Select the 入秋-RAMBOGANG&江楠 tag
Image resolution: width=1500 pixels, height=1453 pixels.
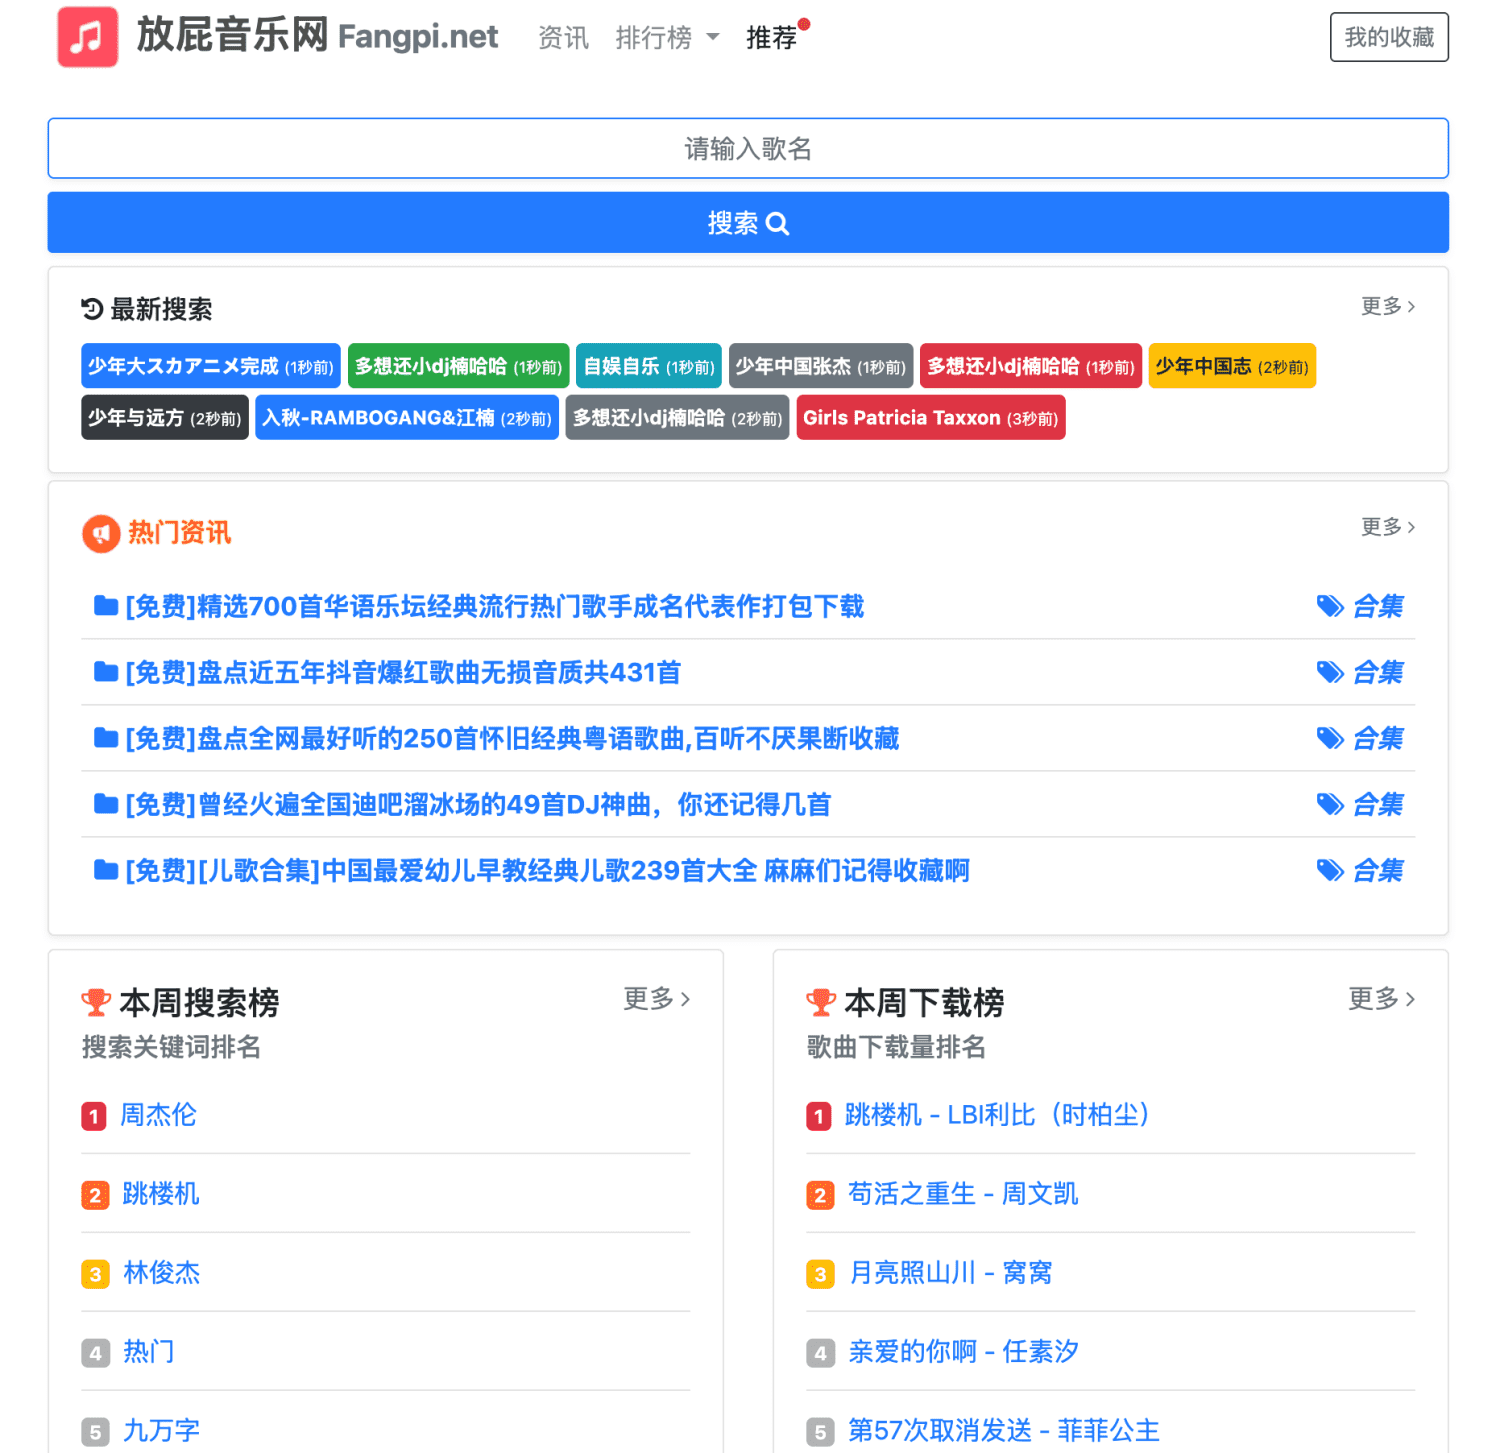(x=407, y=418)
